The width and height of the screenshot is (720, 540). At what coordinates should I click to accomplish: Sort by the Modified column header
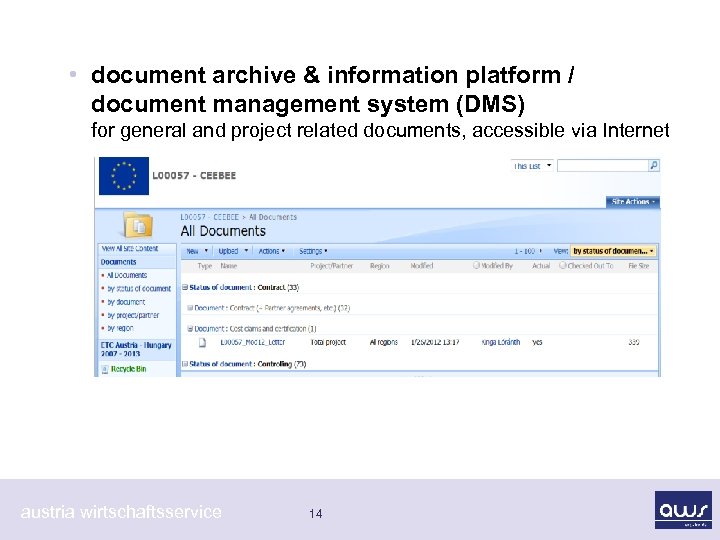(422, 266)
